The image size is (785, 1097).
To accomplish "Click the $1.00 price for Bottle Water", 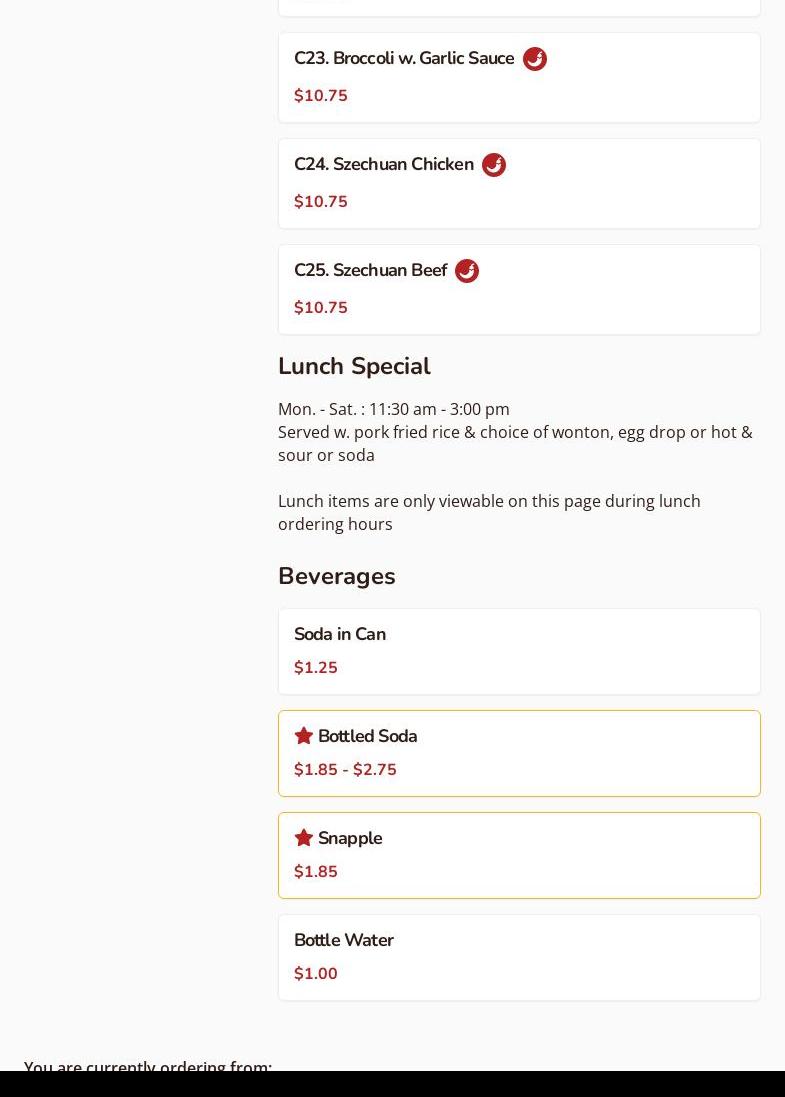I will [x=316, y=974].
